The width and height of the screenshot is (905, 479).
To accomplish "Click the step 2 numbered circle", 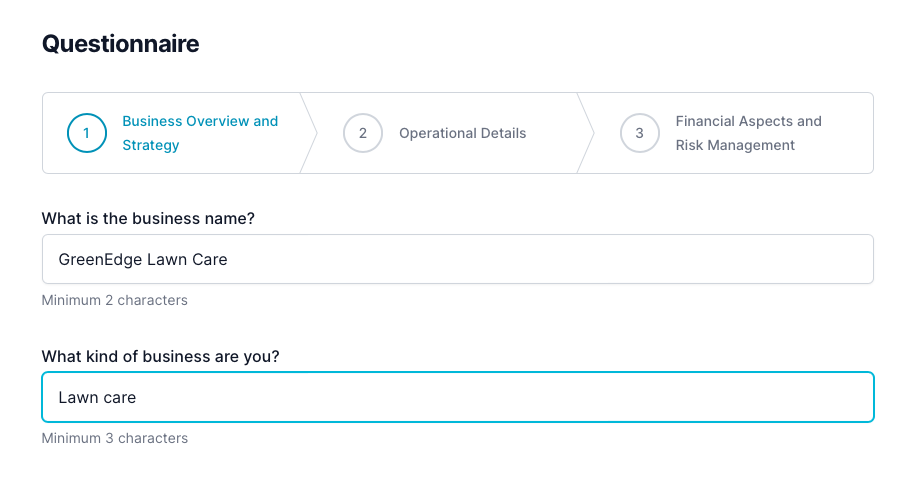I will [363, 133].
